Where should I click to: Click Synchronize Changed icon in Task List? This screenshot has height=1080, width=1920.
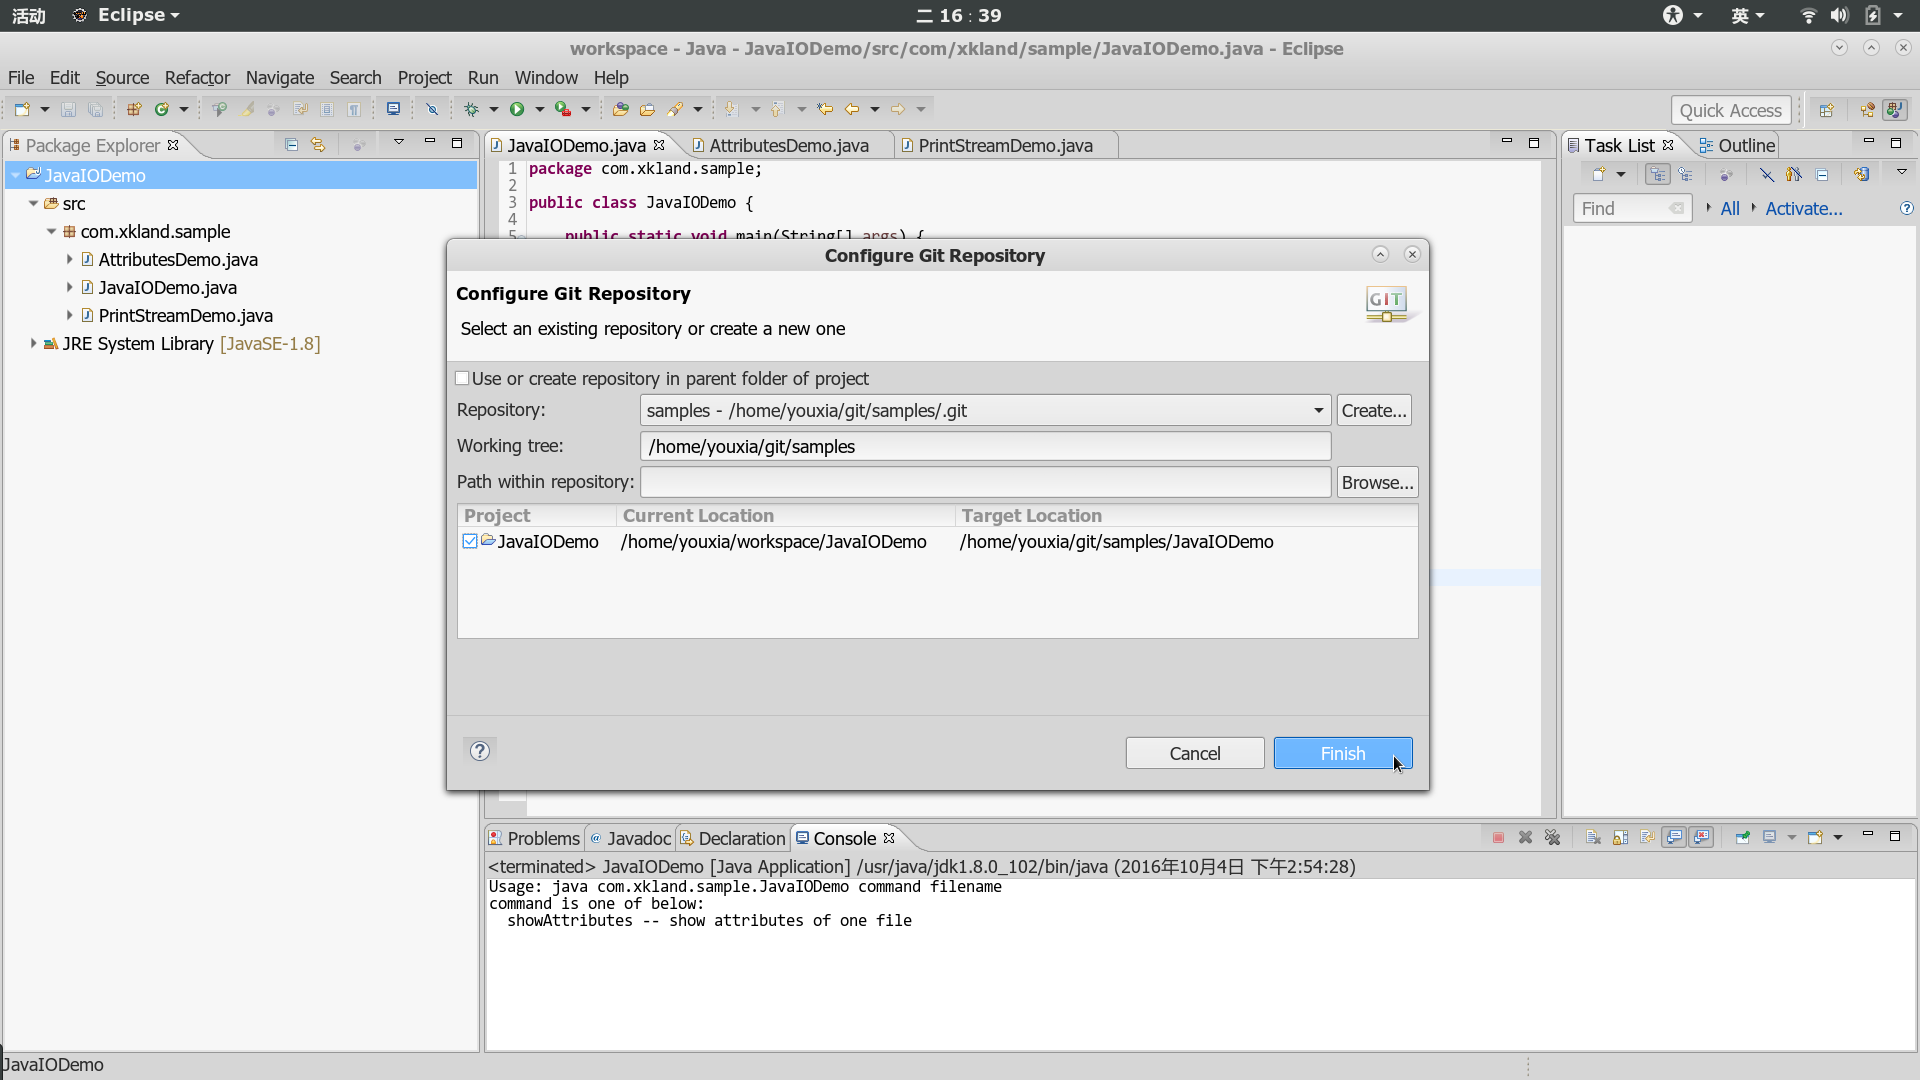pyautogui.click(x=1861, y=174)
